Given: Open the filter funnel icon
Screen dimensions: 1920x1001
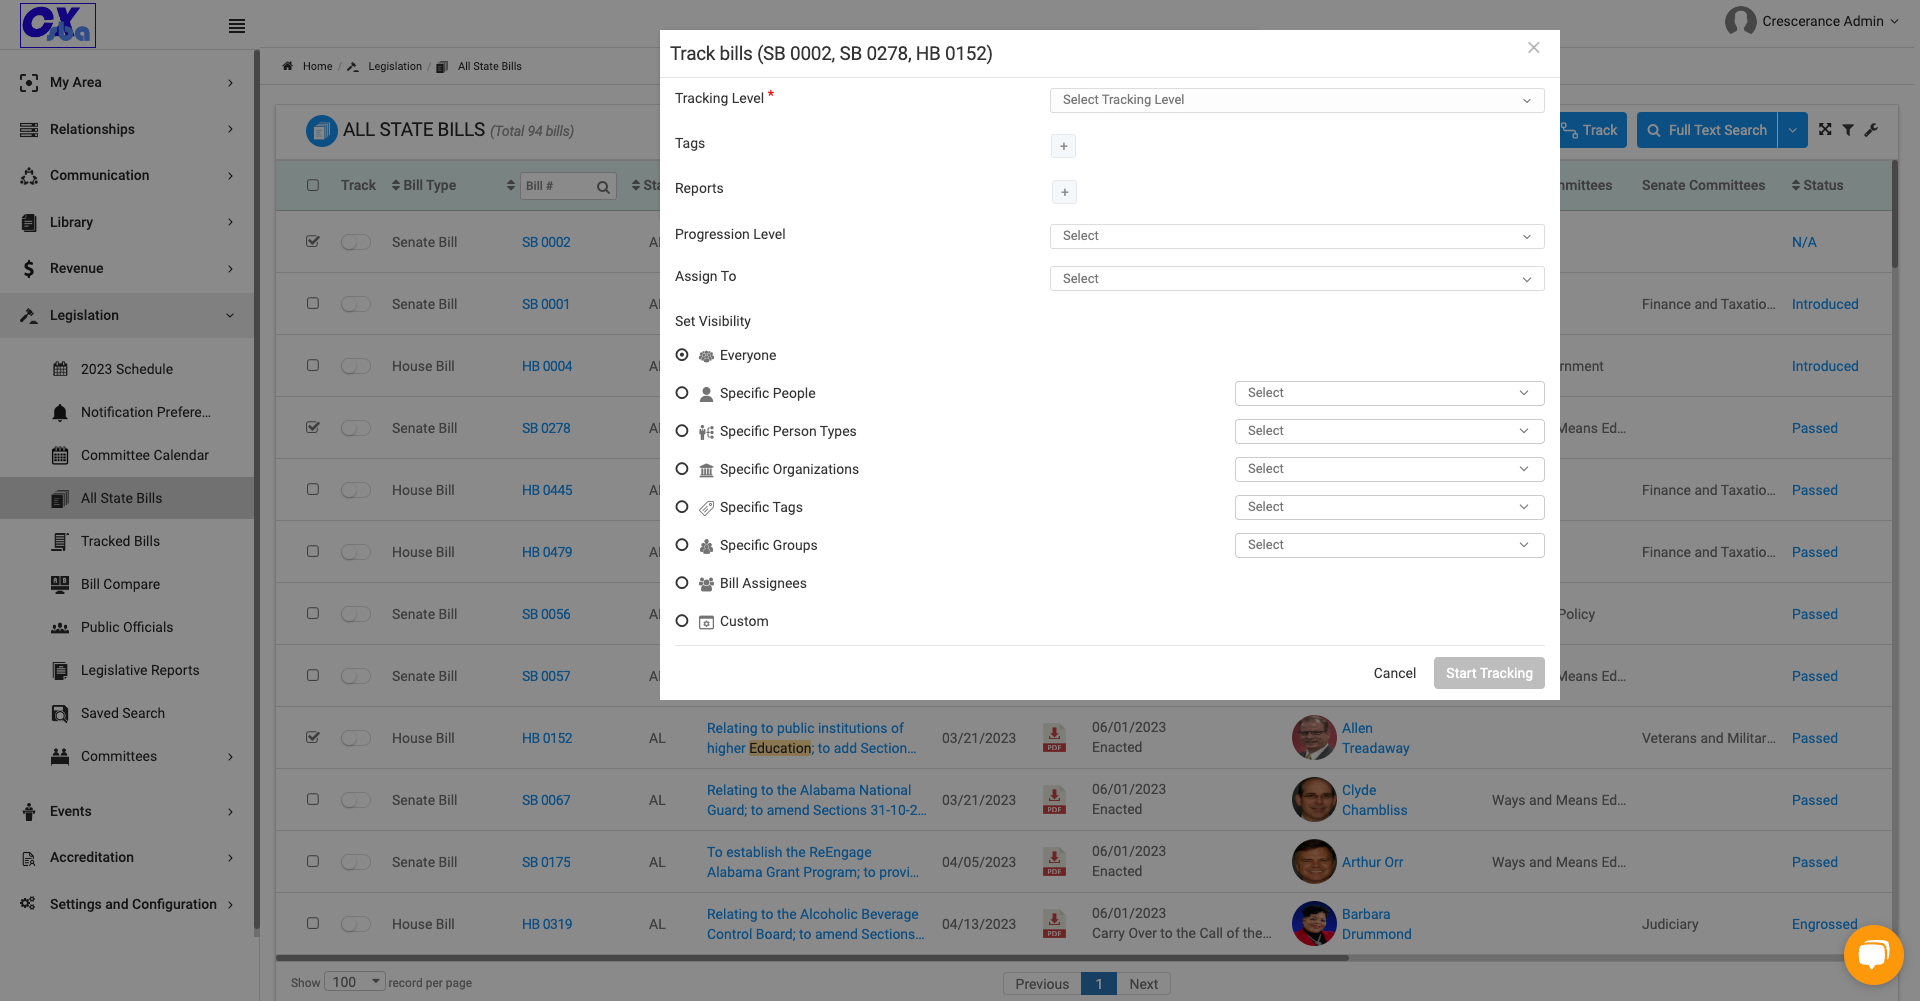Looking at the screenshot, I should tap(1848, 130).
